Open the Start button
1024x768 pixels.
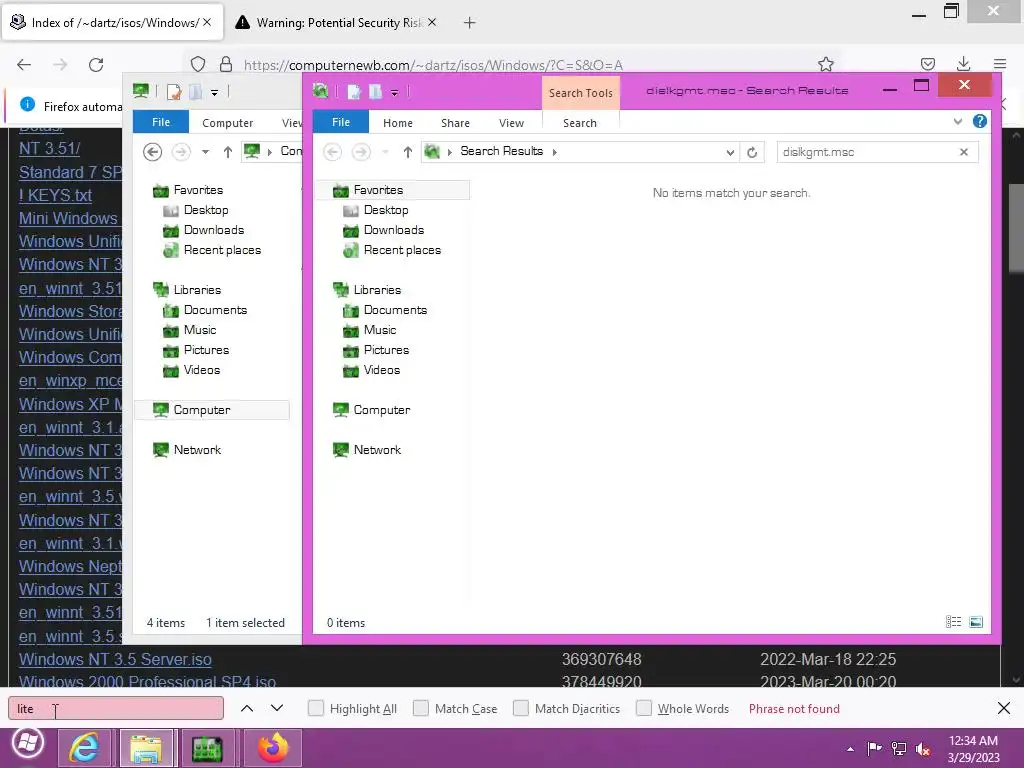click(27, 743)
